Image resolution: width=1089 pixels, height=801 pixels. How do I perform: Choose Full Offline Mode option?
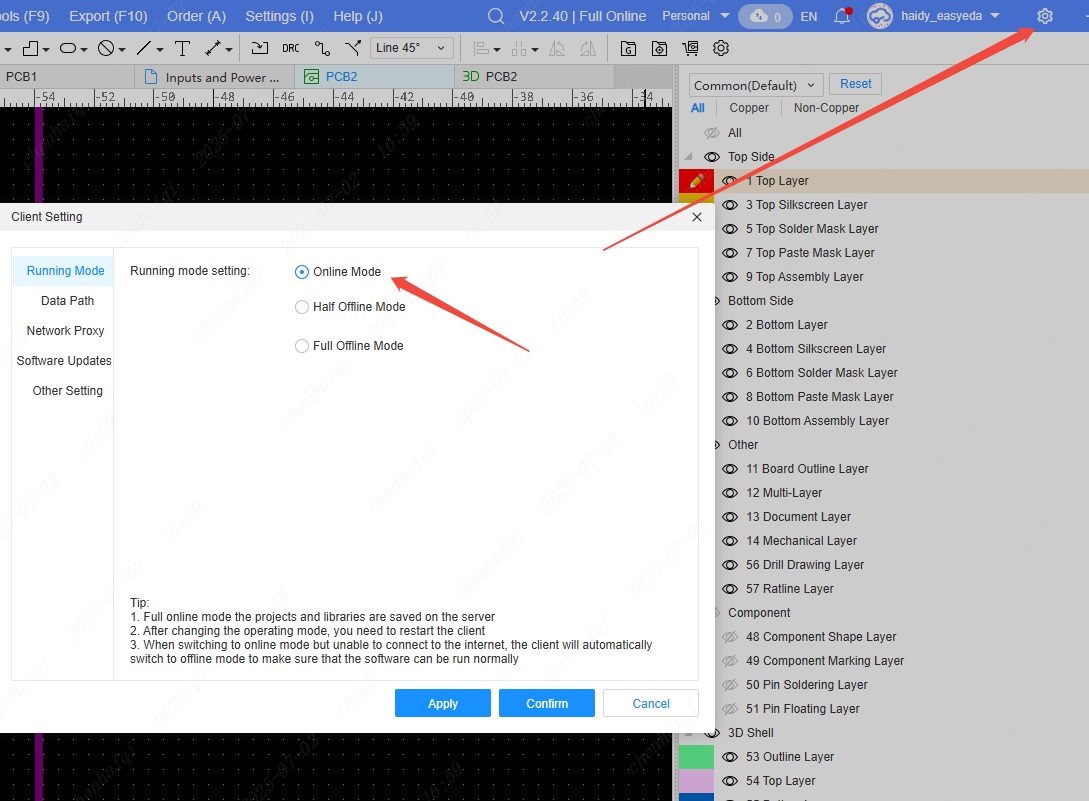(302, 346)
